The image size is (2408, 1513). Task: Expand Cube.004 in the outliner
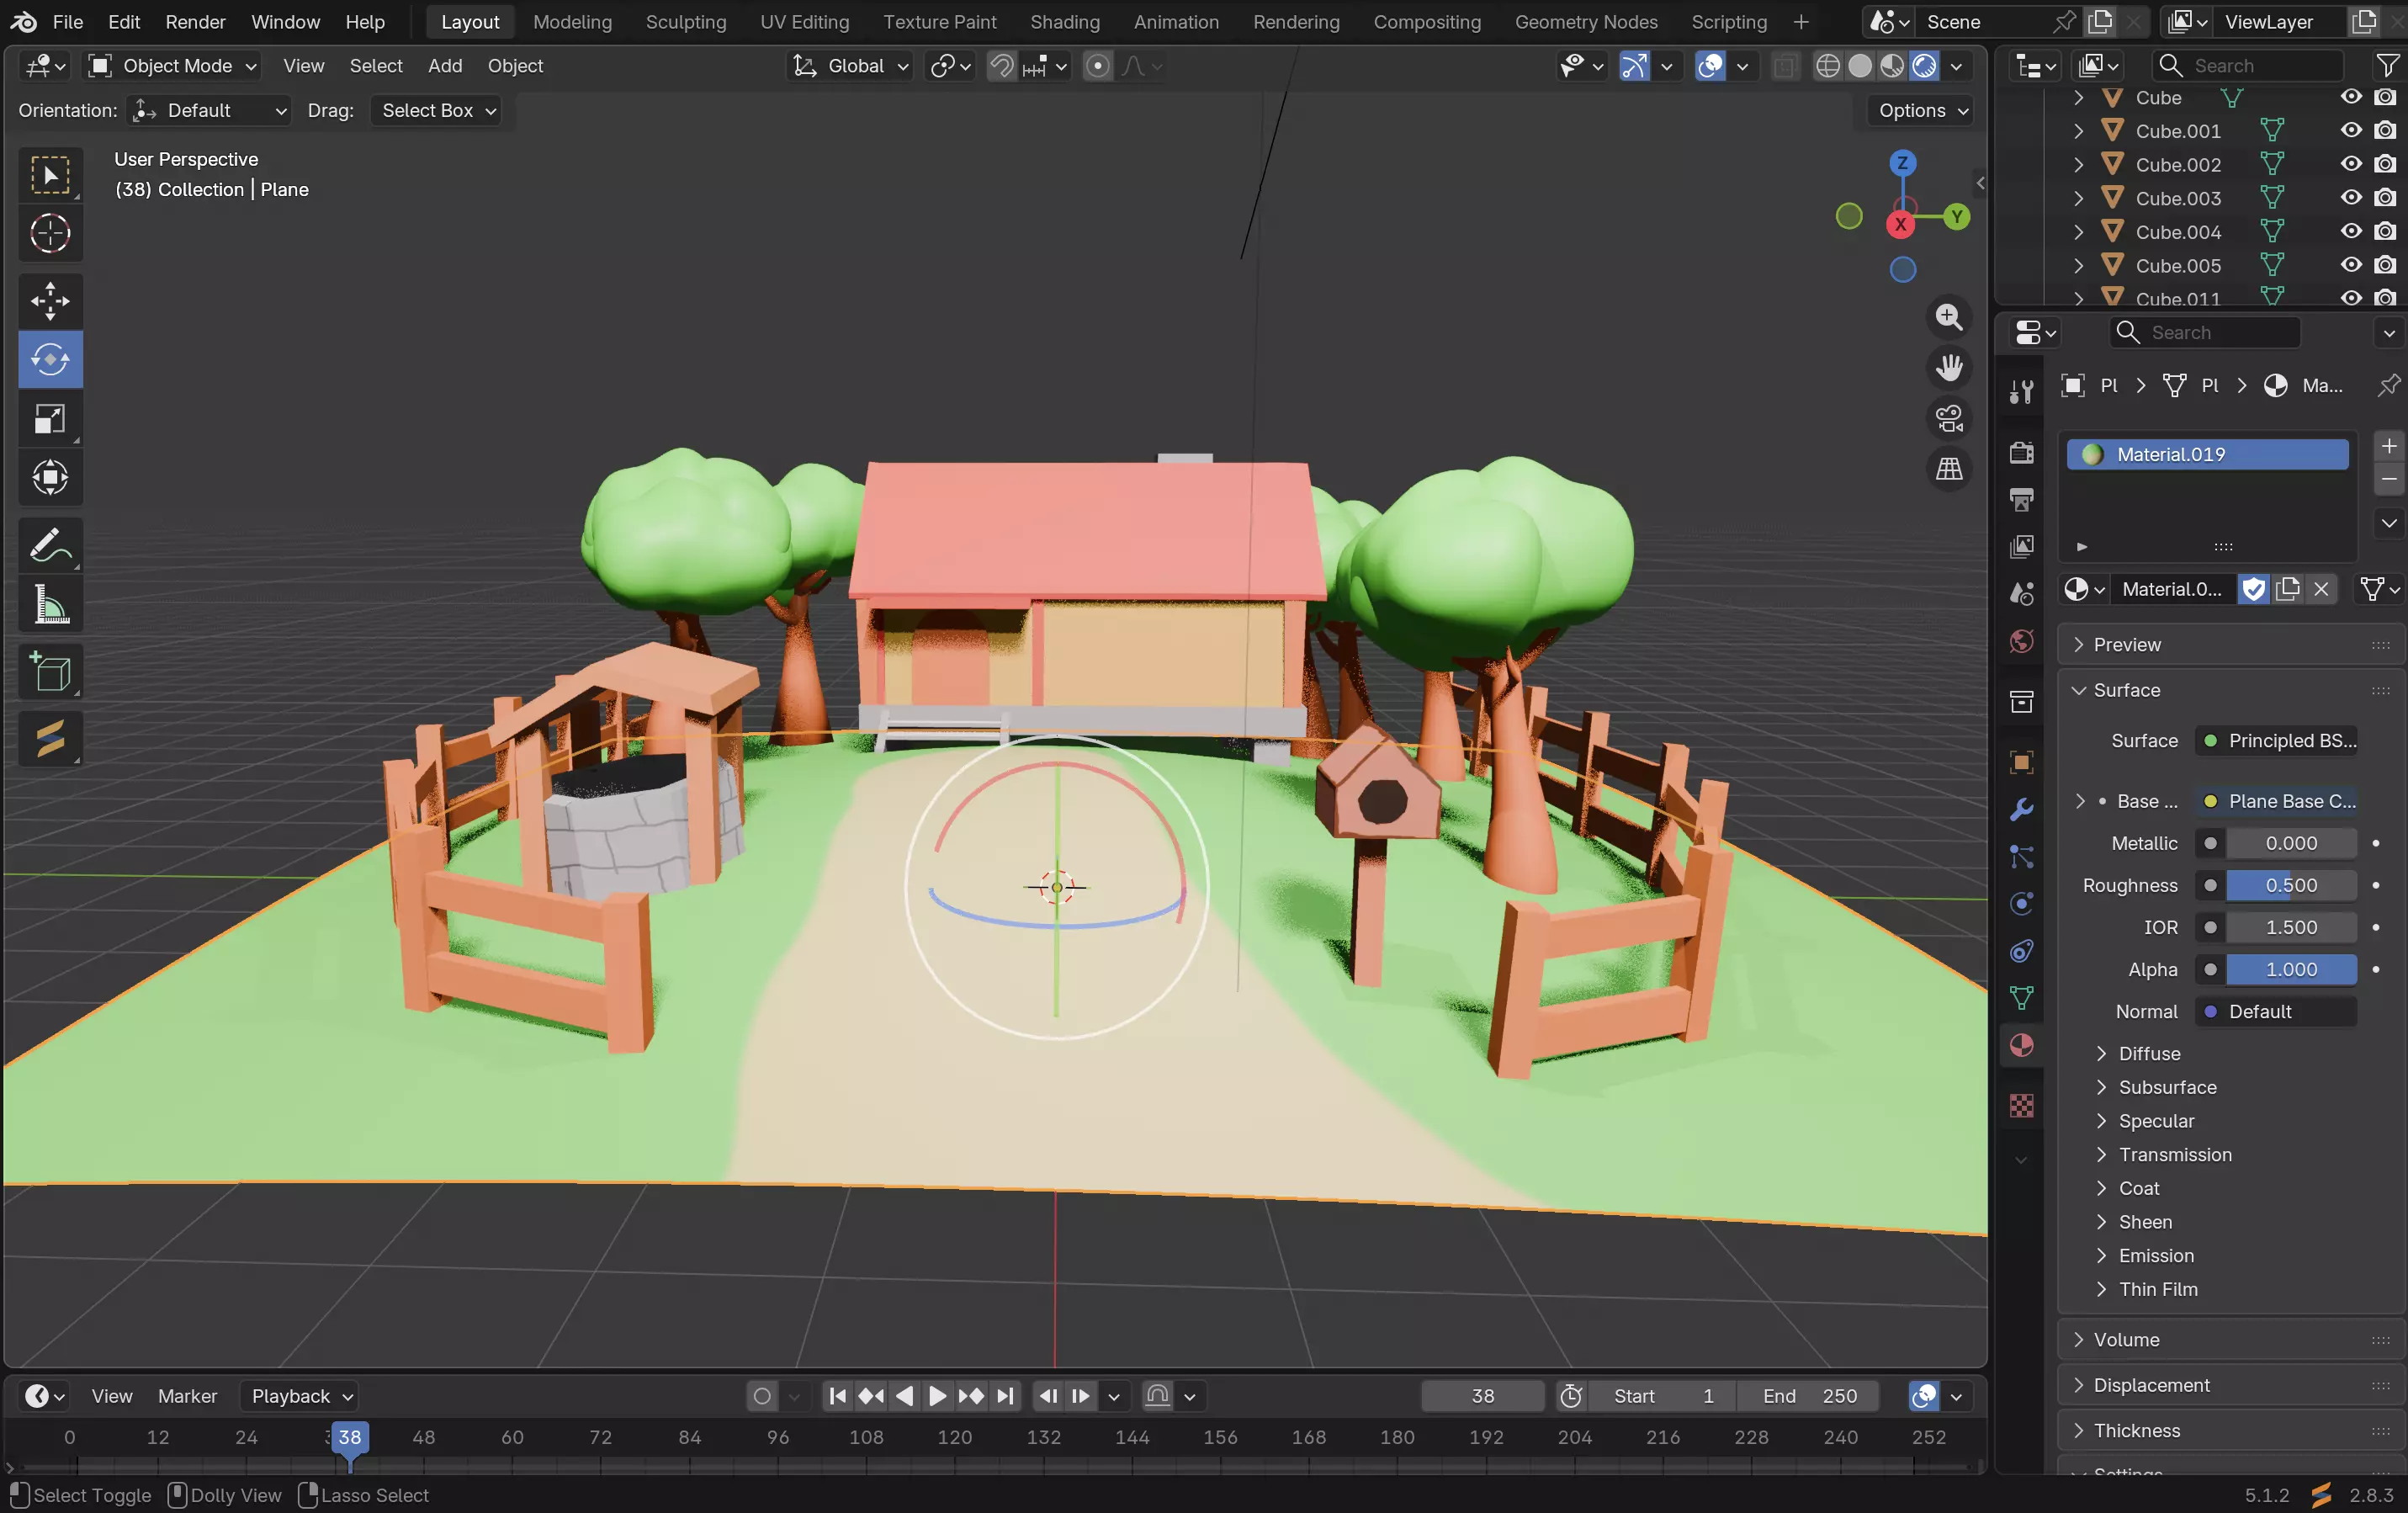[2078, 232]
